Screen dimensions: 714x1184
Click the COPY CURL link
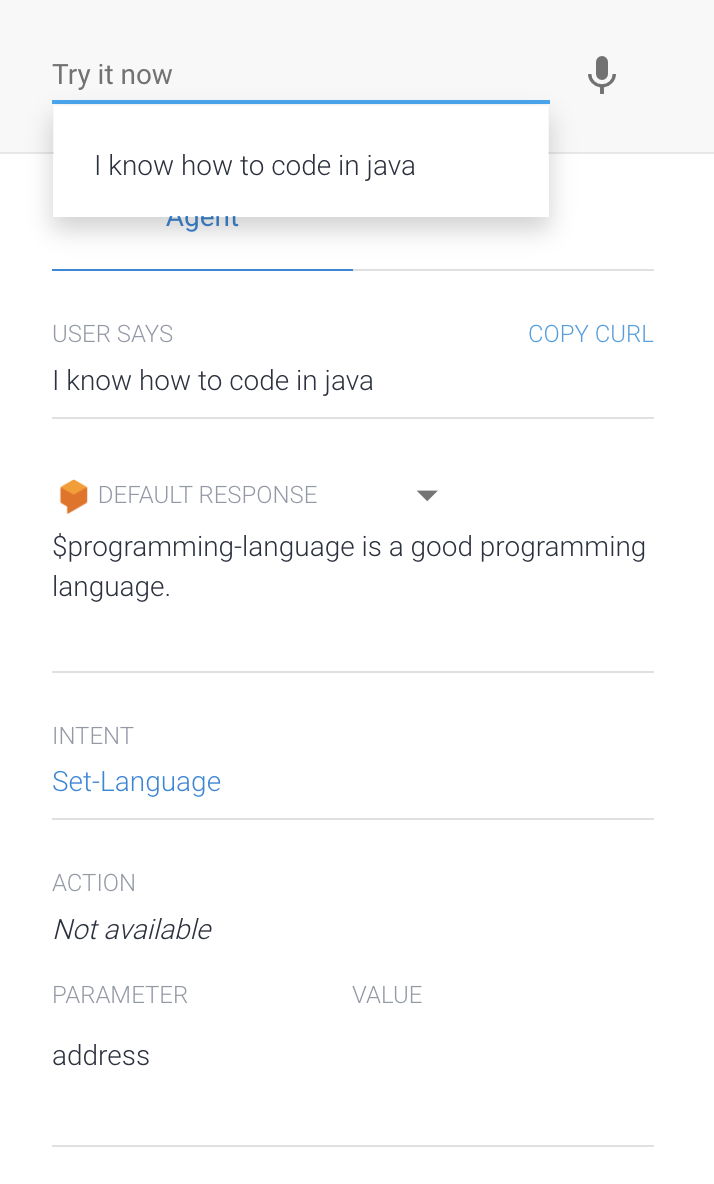[x=590, y=333]
